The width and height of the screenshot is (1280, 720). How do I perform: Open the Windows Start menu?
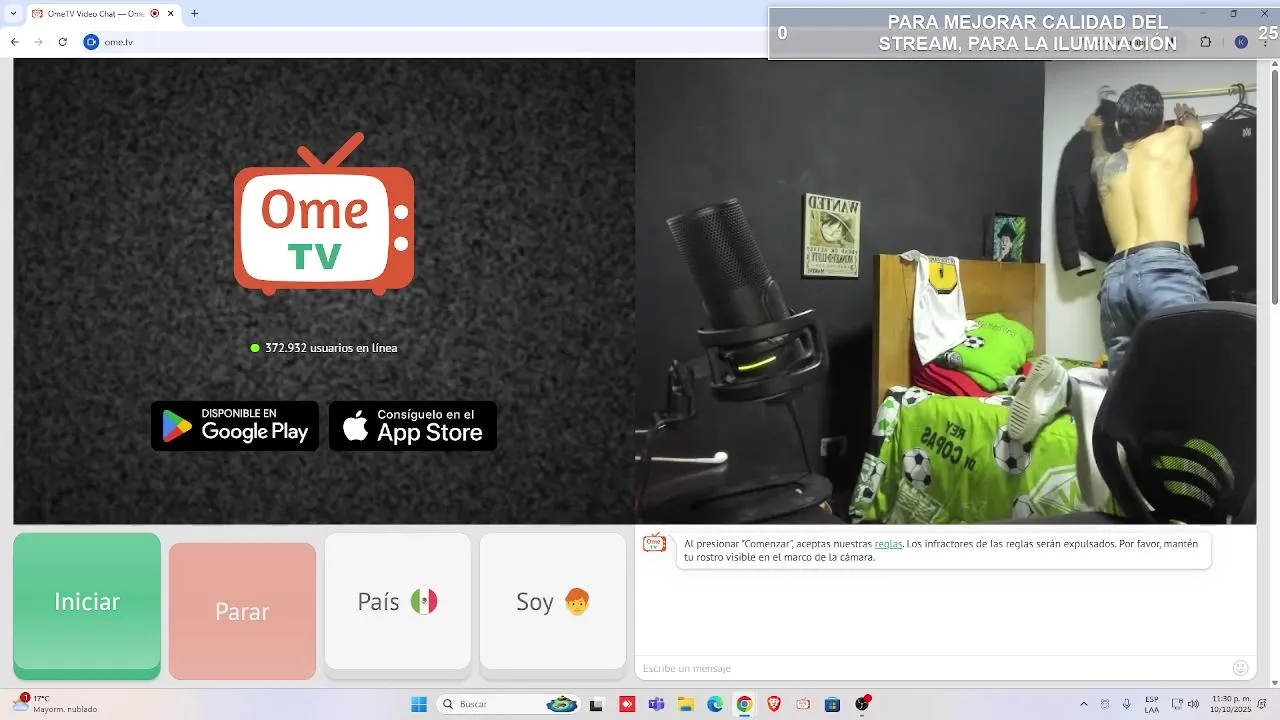[x=419, y=704]
